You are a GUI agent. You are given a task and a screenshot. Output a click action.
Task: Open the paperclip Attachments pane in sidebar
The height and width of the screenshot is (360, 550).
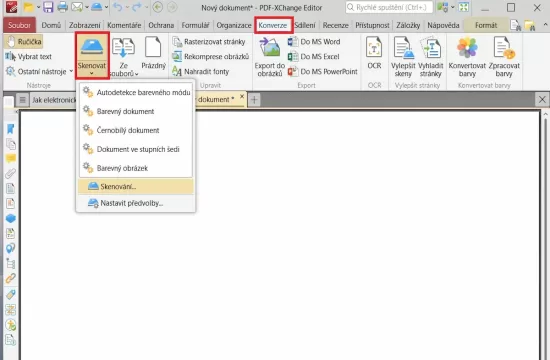(11, 173)
